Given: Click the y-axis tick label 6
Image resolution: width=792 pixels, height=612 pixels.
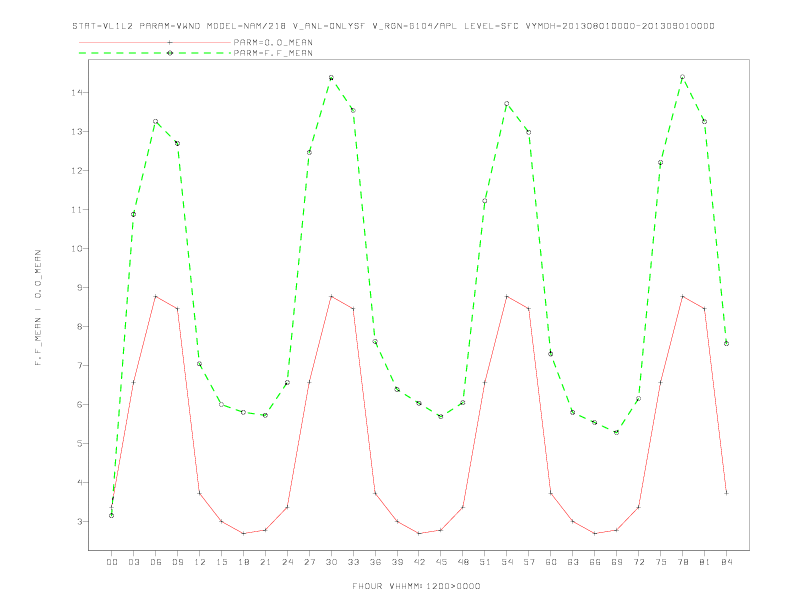Looking at the screenshot, I should tap(79, 404).
